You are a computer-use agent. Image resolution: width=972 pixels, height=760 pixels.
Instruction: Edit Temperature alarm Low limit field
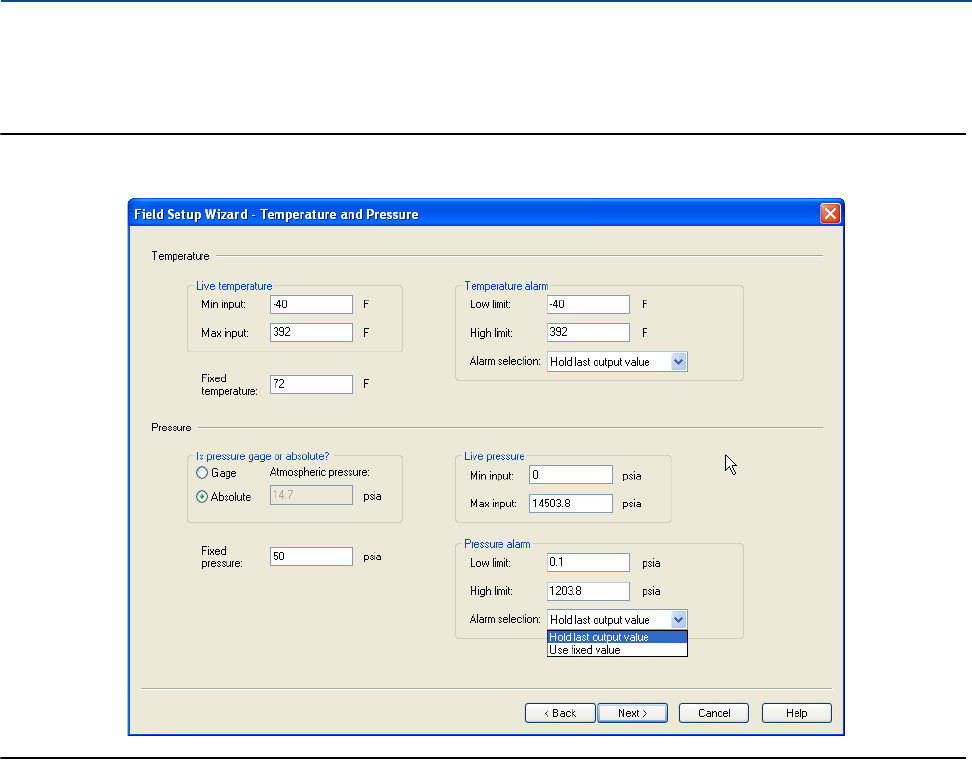coord(588,304)
